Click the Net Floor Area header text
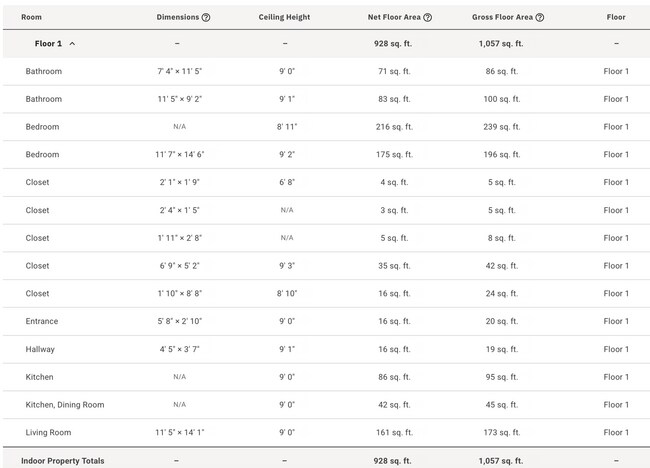Image resolution: width=650 pixels, height=468 pixels. (394, 17)
